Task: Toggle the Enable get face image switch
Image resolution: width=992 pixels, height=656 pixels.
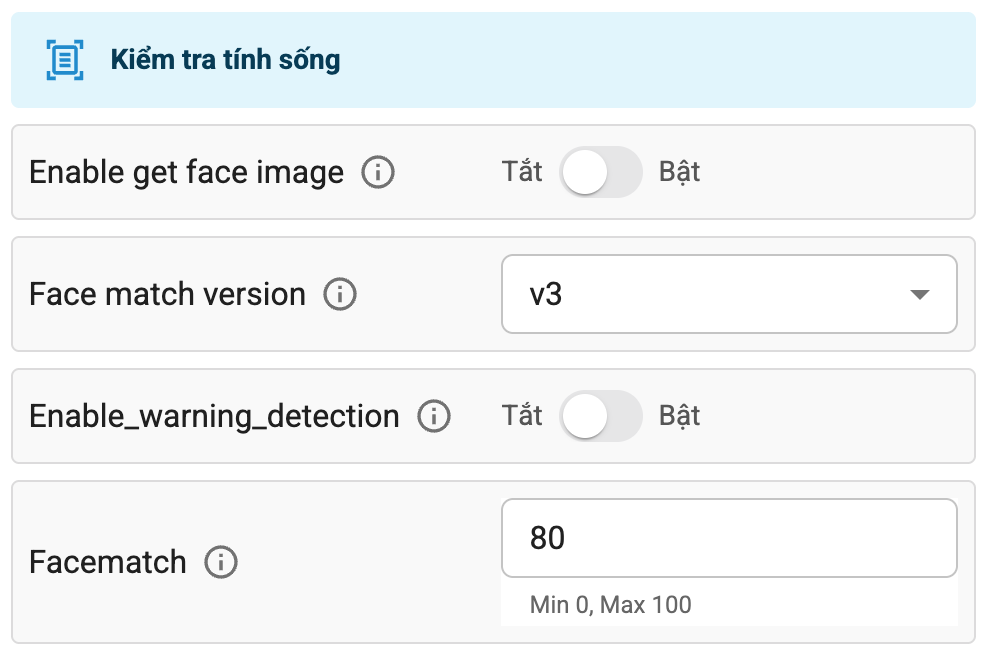Action: click(x=600, y=172)
